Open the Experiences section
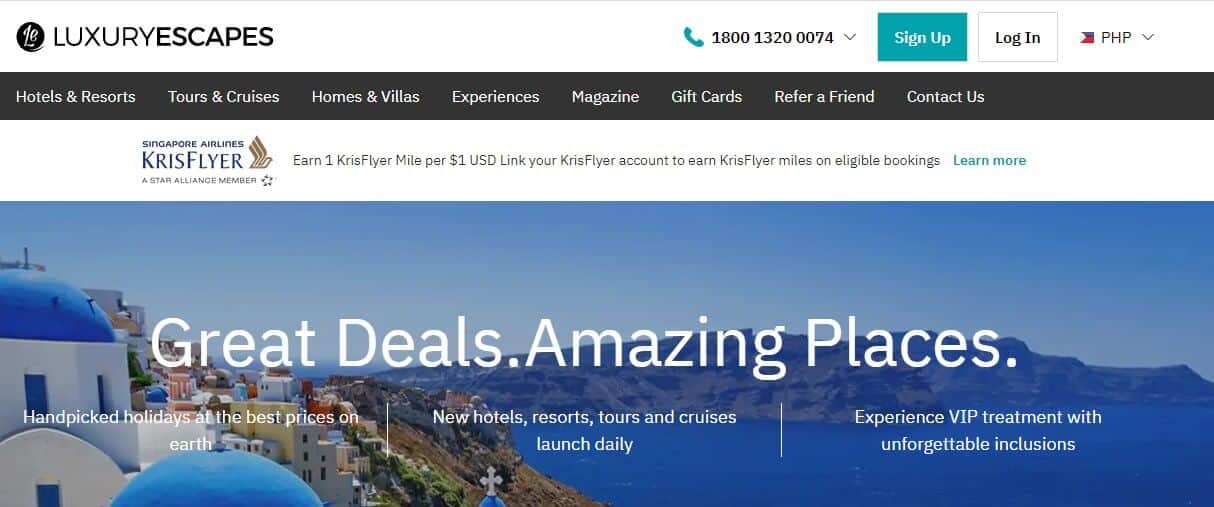 pos(496,97)
